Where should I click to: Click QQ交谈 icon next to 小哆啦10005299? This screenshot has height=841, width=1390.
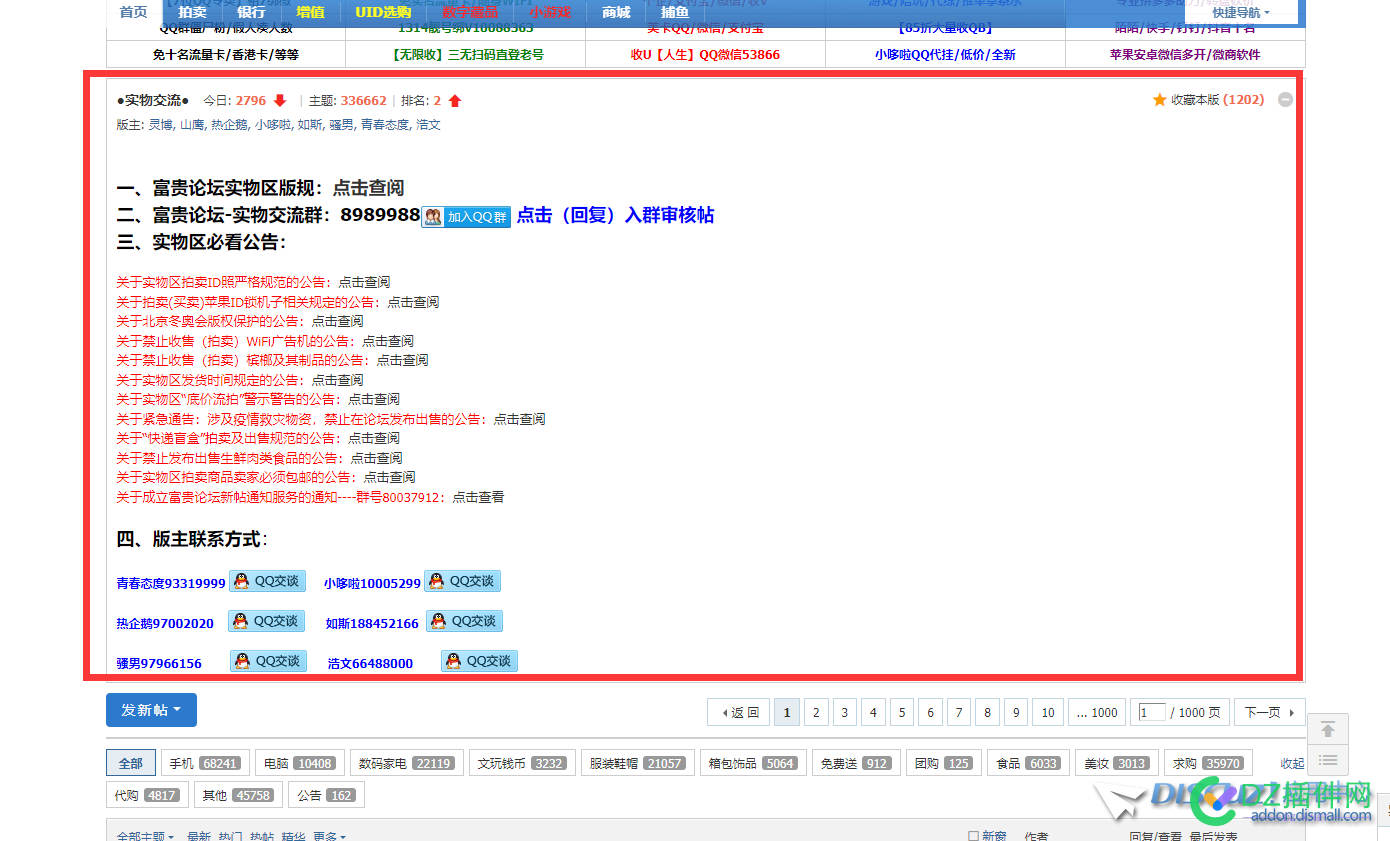[x=462, y=581]
